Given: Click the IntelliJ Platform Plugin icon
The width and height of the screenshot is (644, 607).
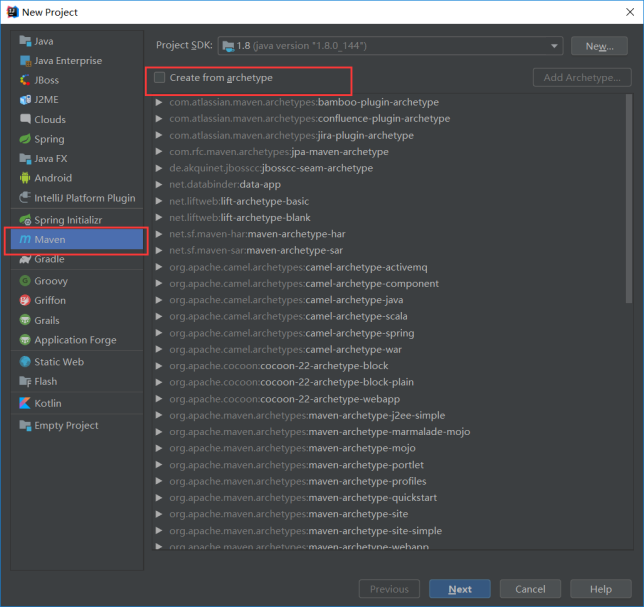Looking at the screenshot, I should pyautogui.click(x=25, y=198).
